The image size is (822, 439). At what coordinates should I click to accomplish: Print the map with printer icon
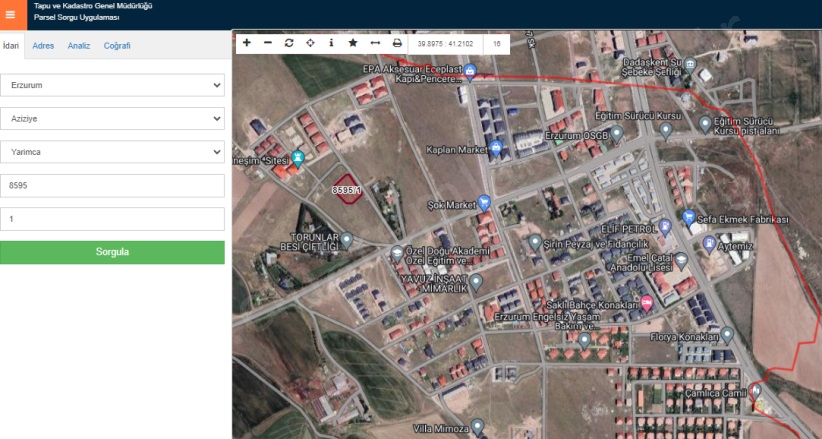click(x=397, y=44)
